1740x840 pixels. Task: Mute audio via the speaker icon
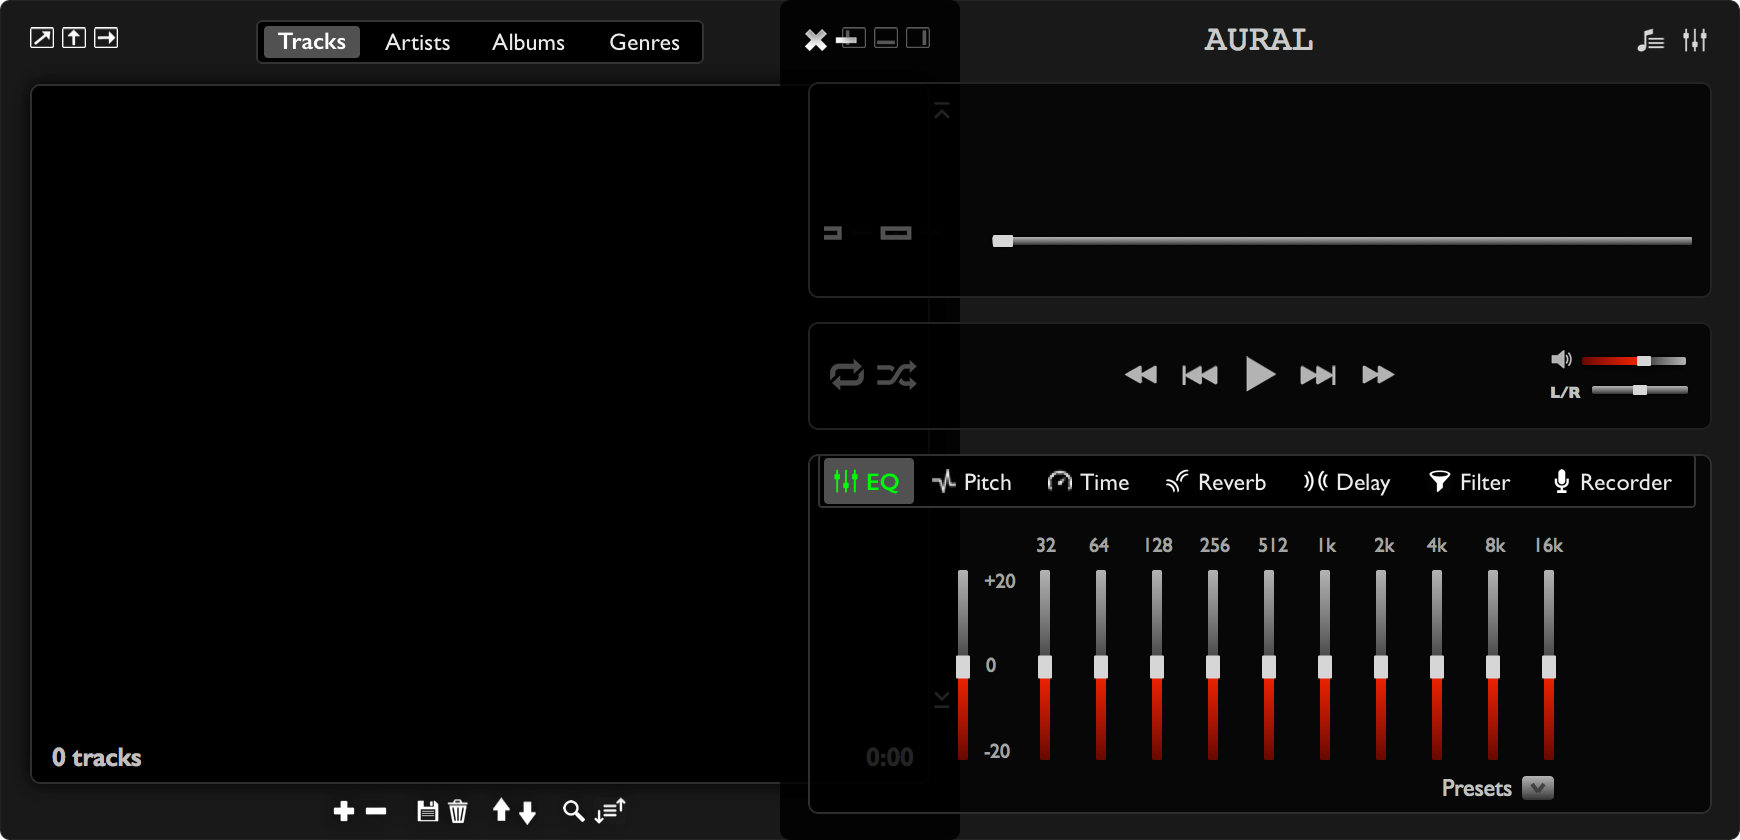(1561, 359)
